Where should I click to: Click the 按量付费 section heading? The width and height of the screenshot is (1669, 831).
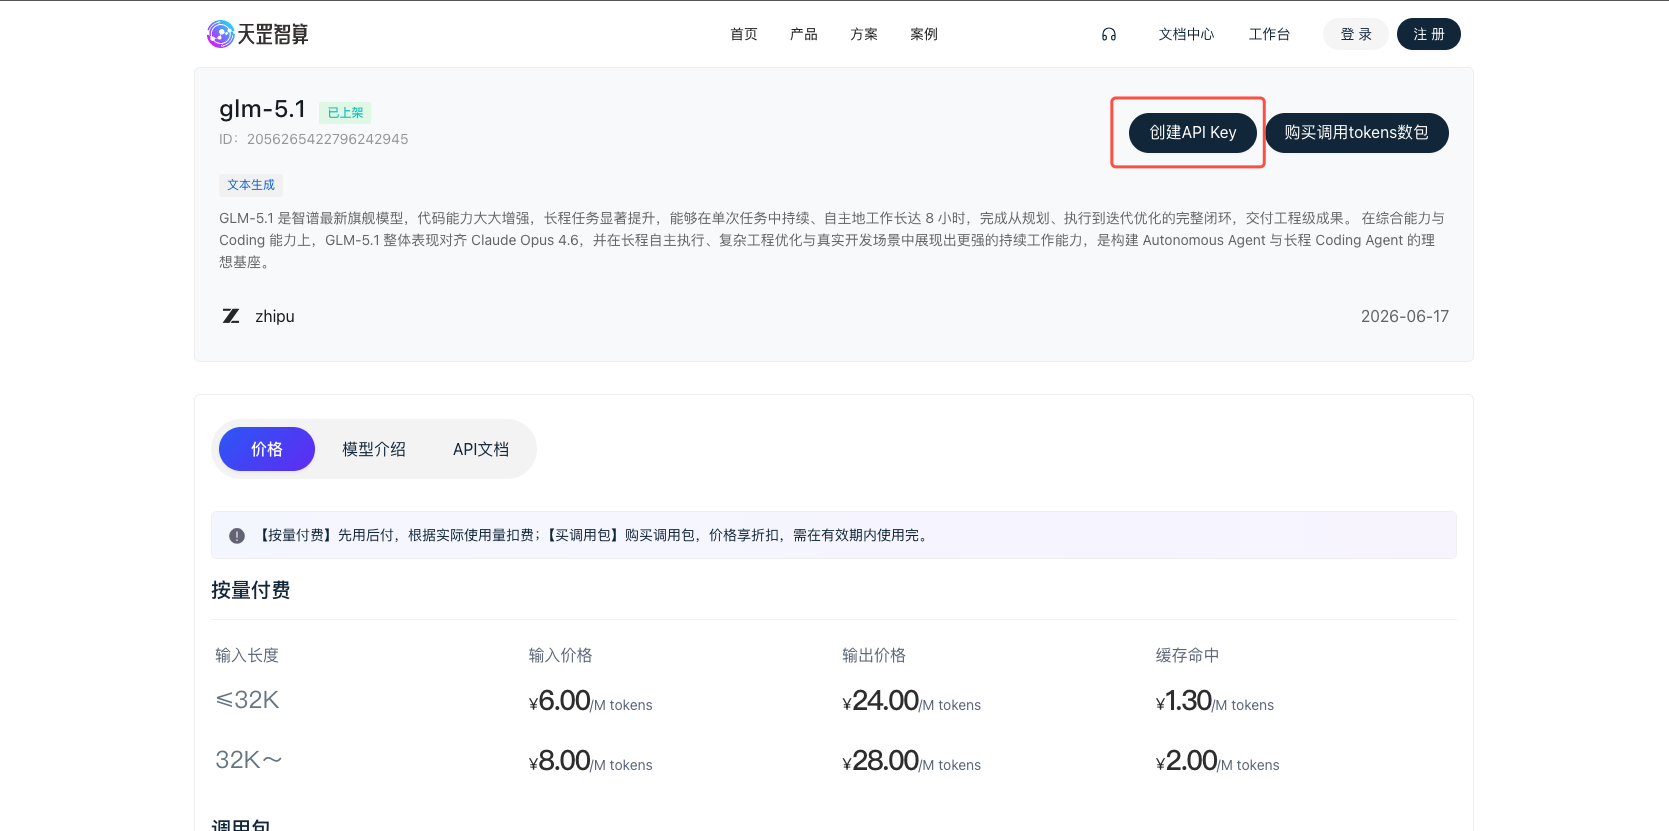point(251,590)
